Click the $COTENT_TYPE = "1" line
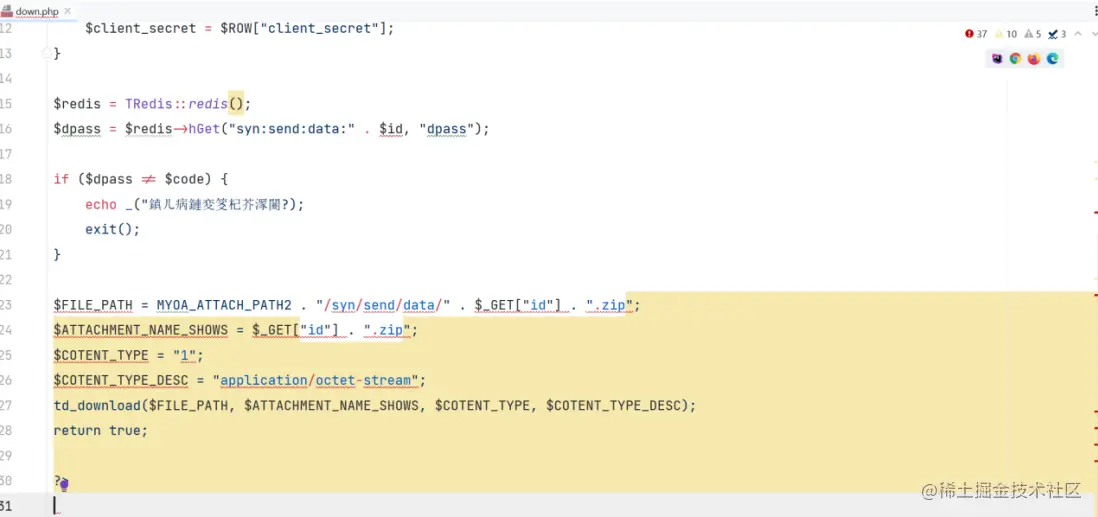The image size is (1098, 517). click(129, 355)
